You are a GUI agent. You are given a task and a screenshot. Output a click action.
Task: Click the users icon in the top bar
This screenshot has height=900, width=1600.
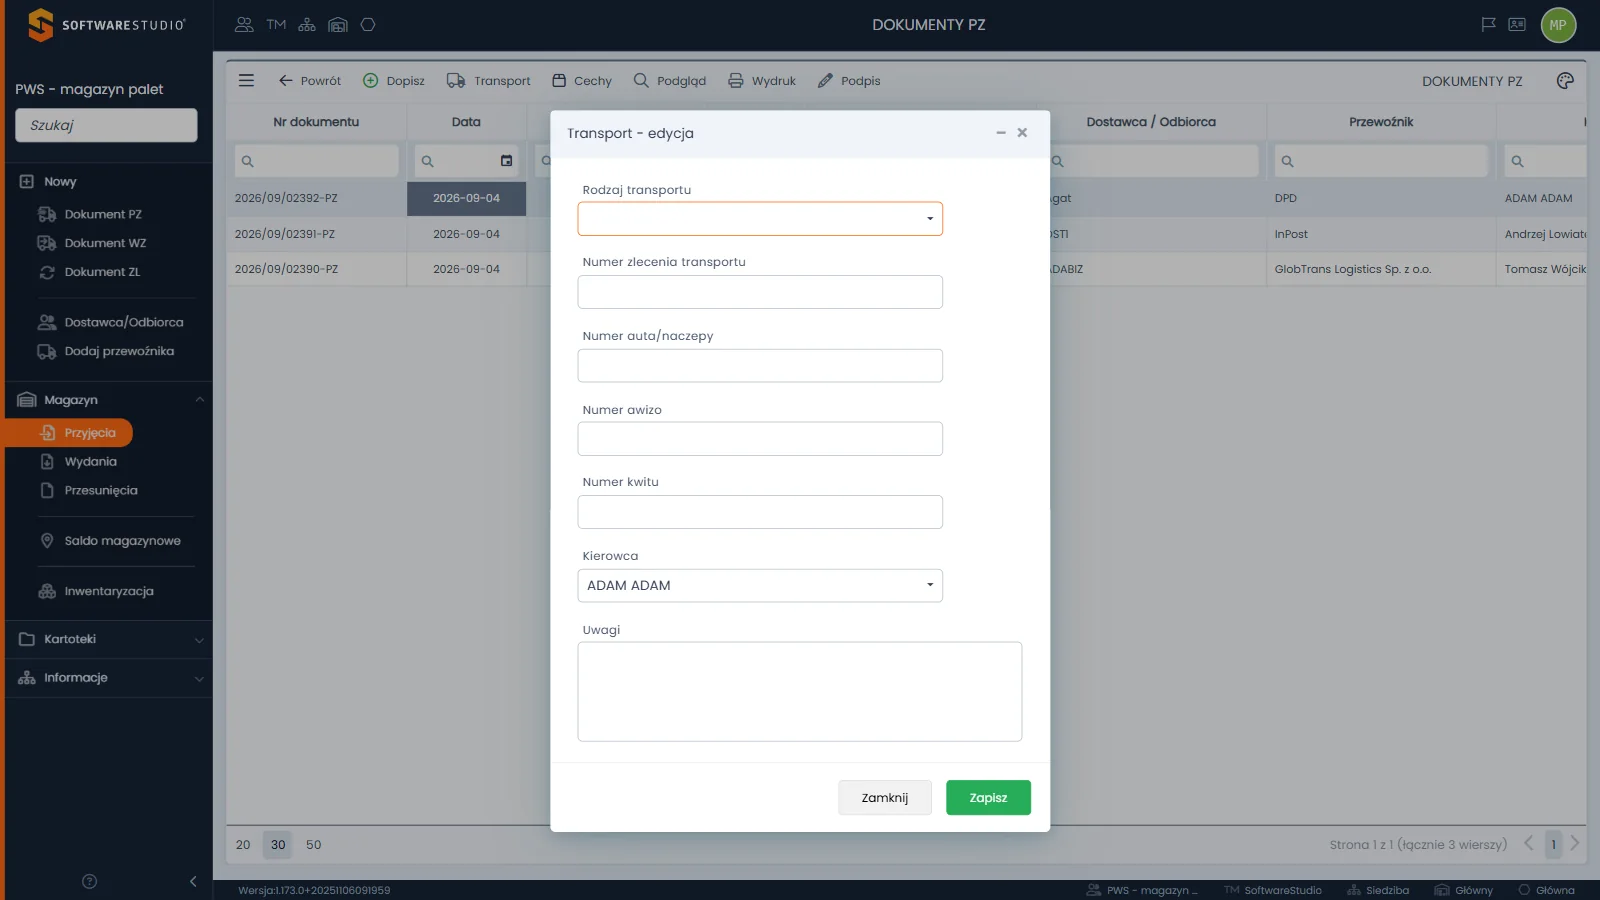coord(244,24)
